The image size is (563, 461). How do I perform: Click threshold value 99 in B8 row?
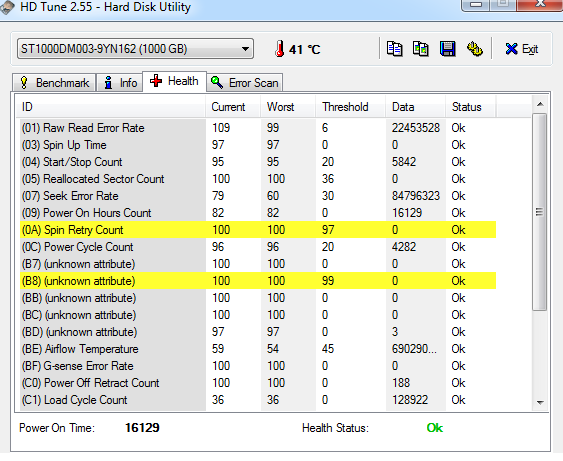(x=328, y=281)
